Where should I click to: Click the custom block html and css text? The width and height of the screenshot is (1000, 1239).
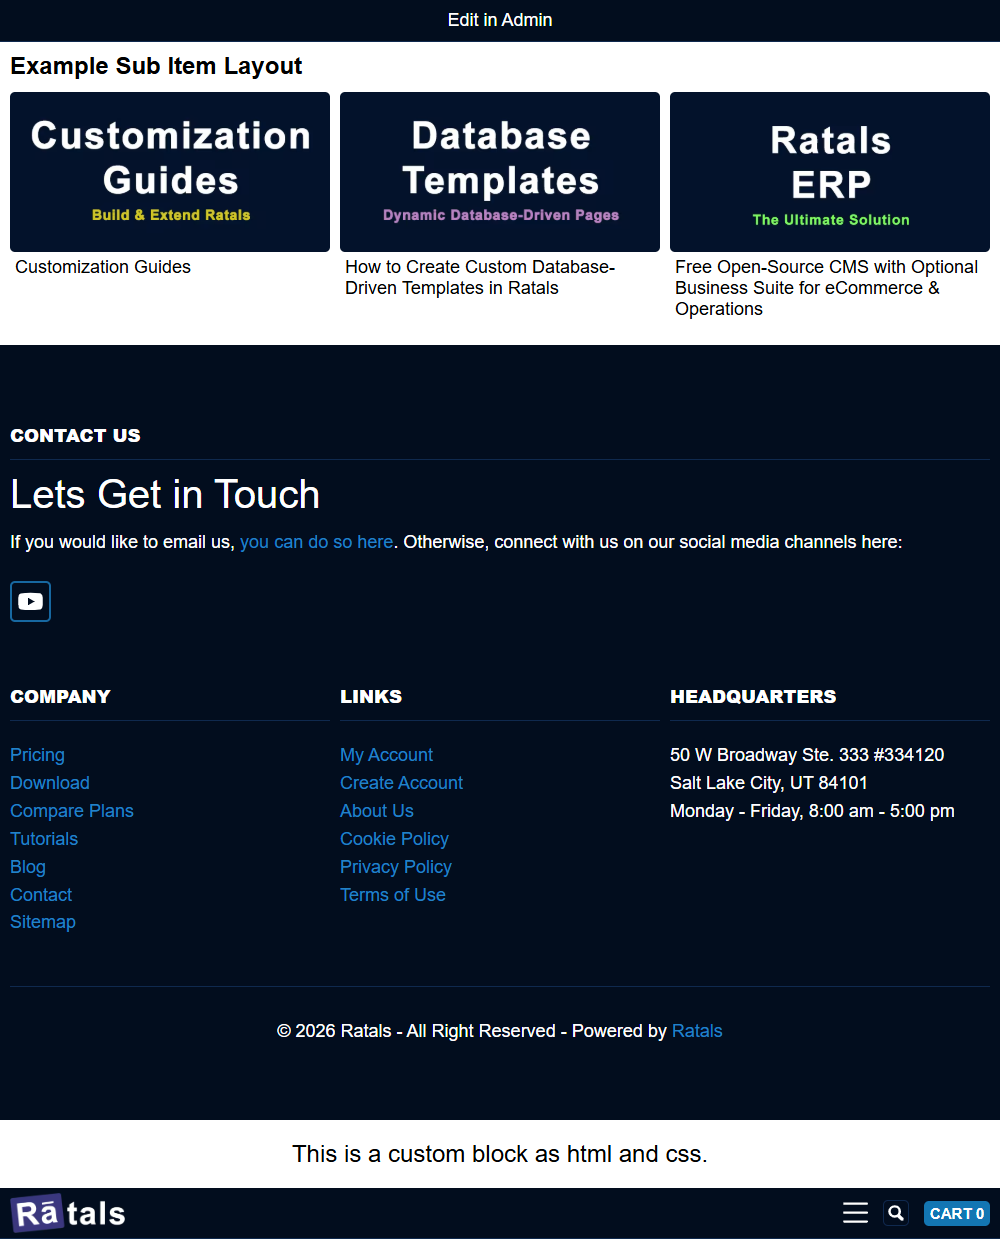(500, 1154)
